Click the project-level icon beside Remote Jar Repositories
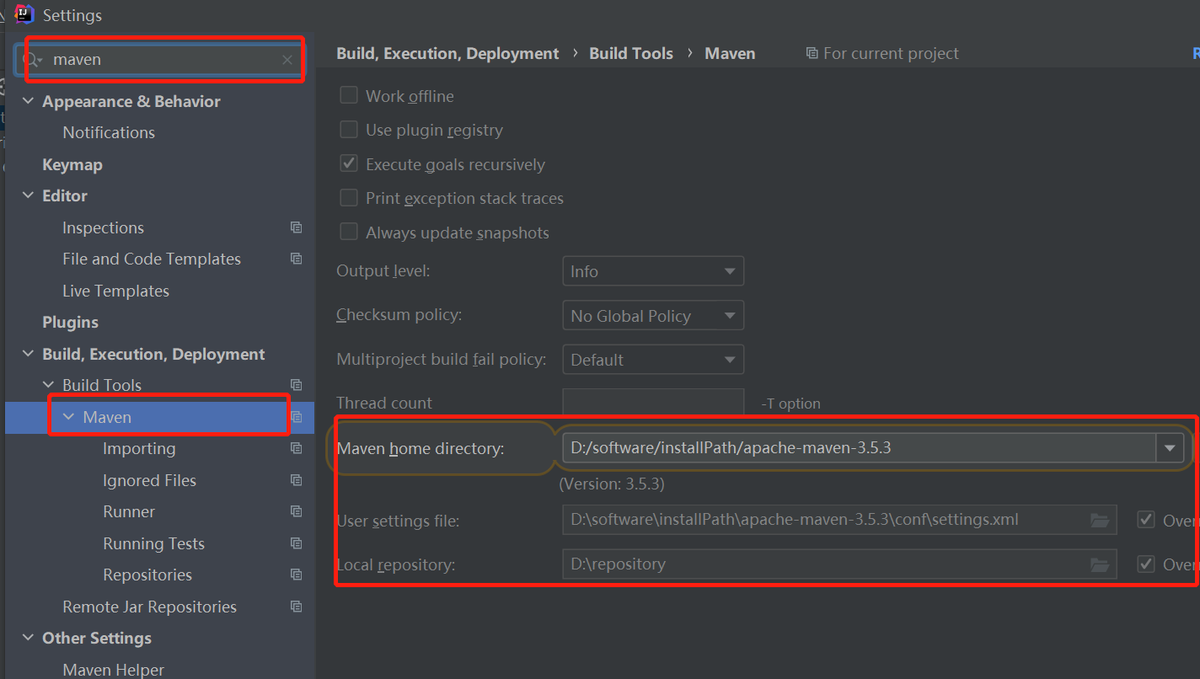The height and width of the screenshot is (679, 1200). point(296,607)
